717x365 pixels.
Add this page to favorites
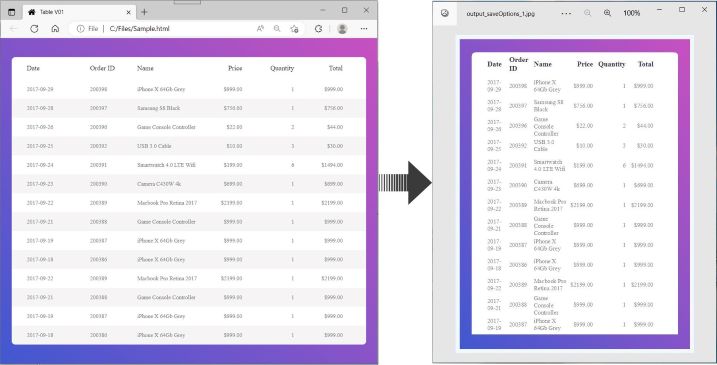click(294, 29)
